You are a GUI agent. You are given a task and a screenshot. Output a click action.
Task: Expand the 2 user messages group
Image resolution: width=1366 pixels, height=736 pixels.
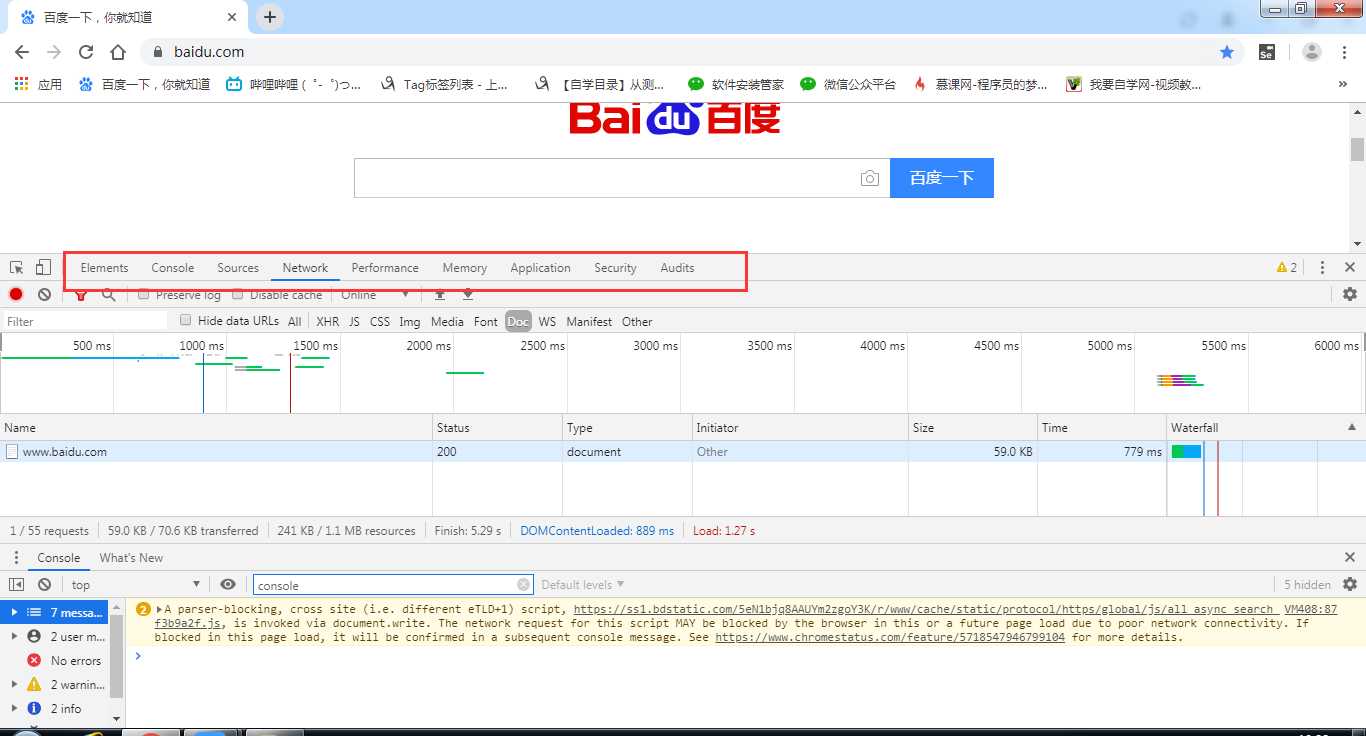tap(14, 636)
